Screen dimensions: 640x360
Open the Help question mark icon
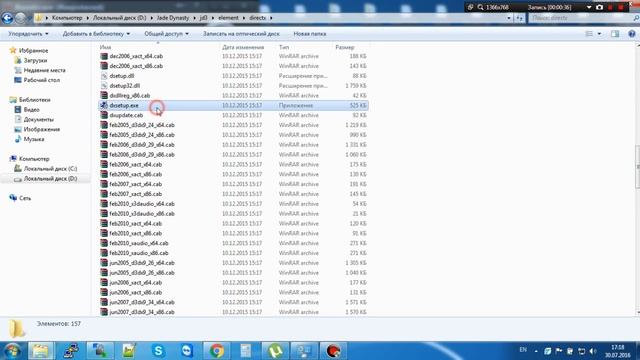pos(632,34)
